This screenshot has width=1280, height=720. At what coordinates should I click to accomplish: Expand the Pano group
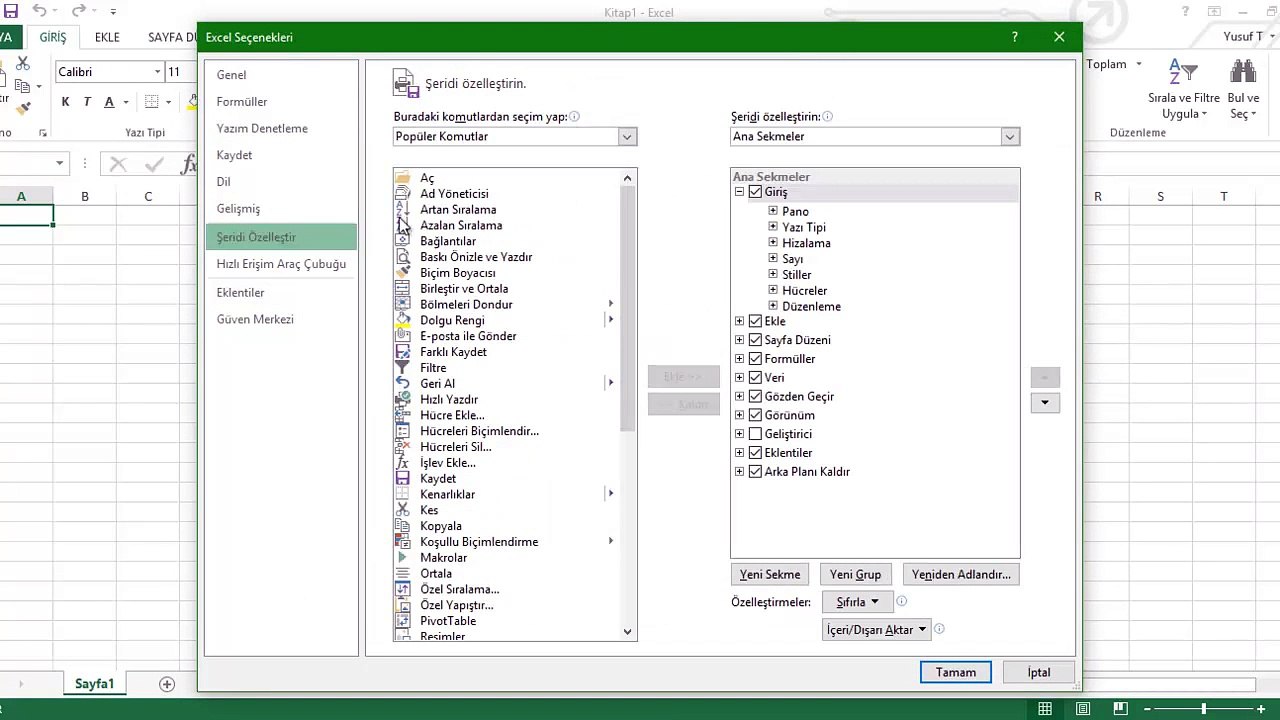click(773, 211)
